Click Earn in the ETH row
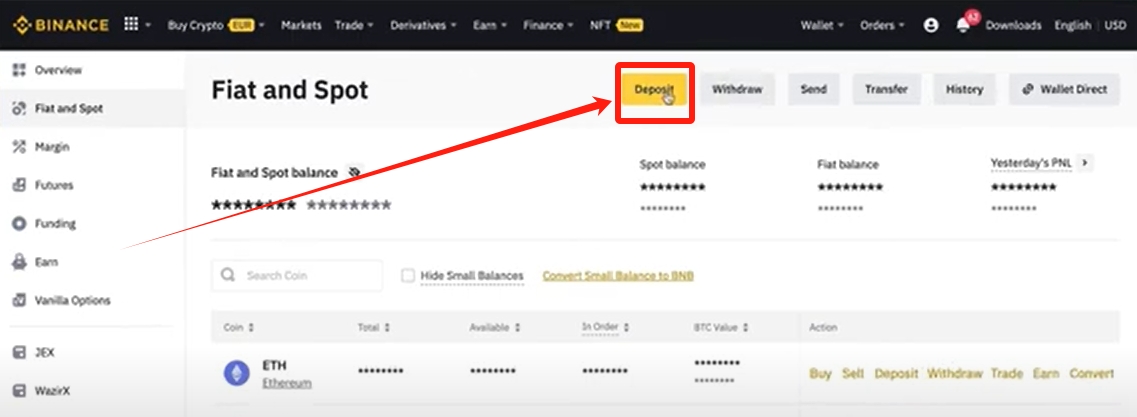This screenshot has height=417, width=1137. [x=1046, y=373]
